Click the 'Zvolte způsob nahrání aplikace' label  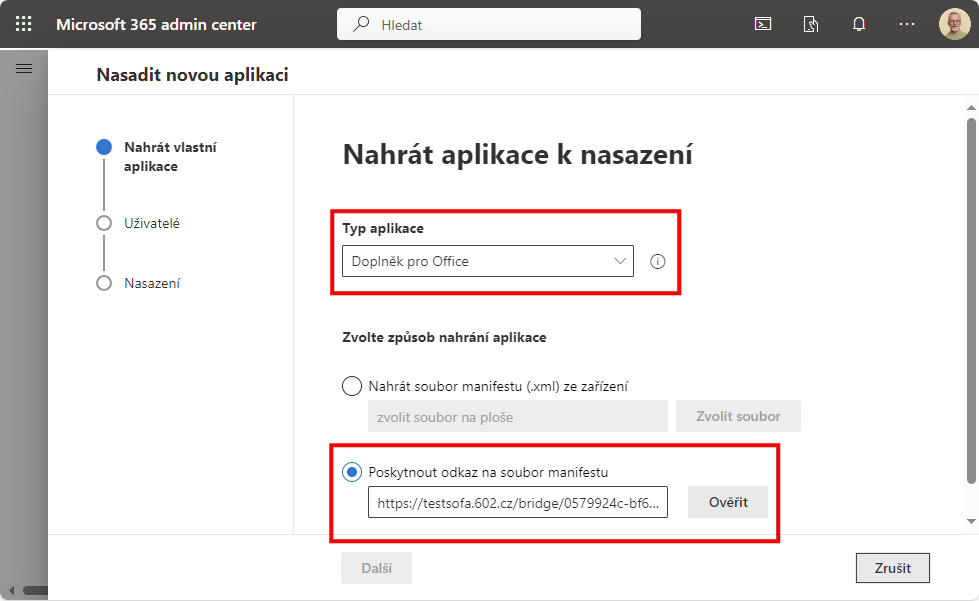click(444, 337)
